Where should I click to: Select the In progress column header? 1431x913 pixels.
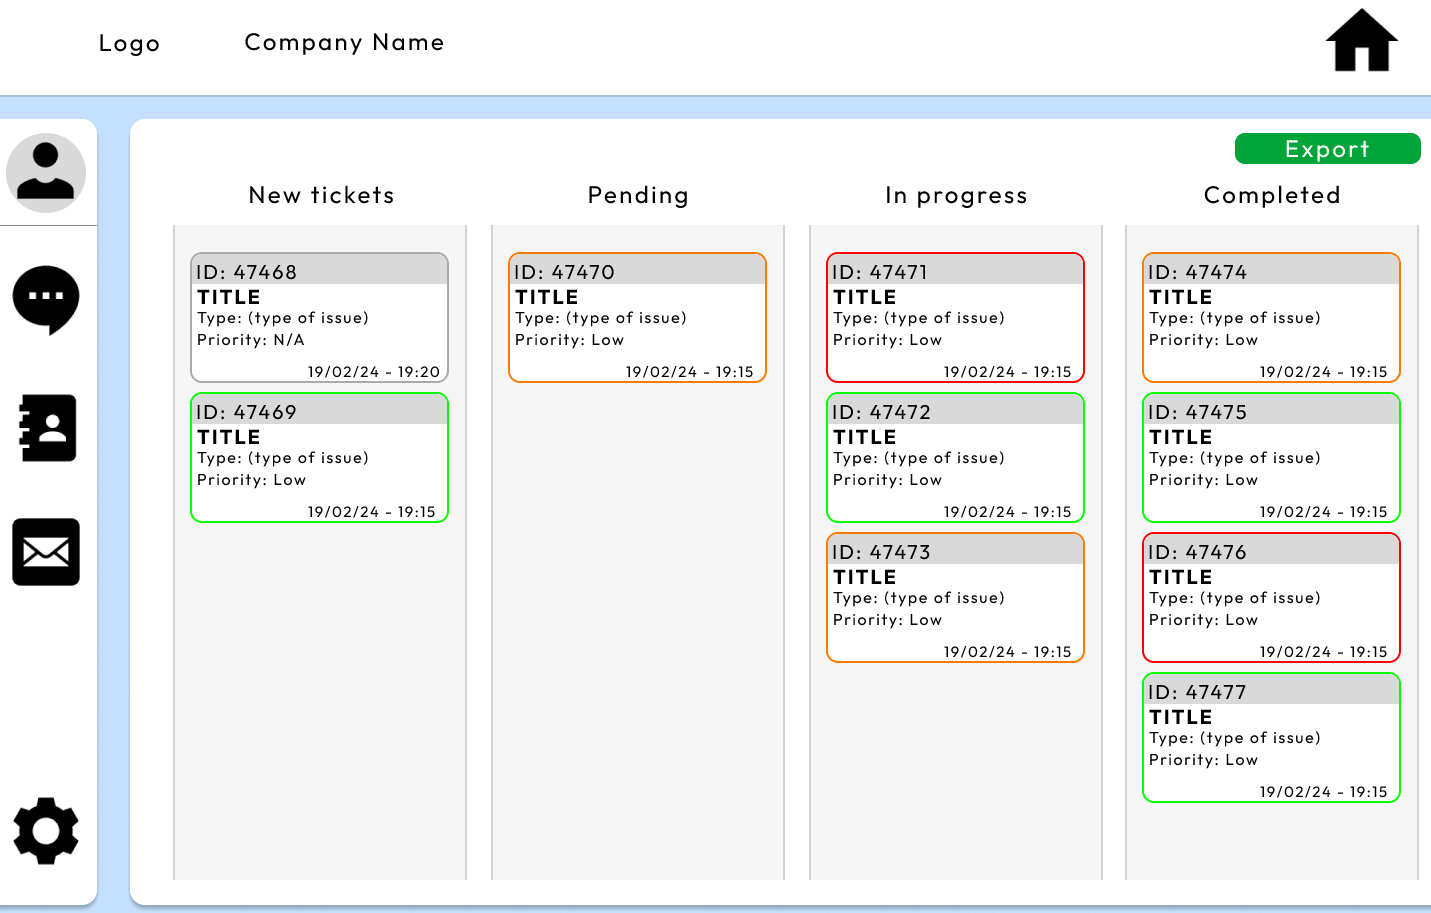coord(956,195)
